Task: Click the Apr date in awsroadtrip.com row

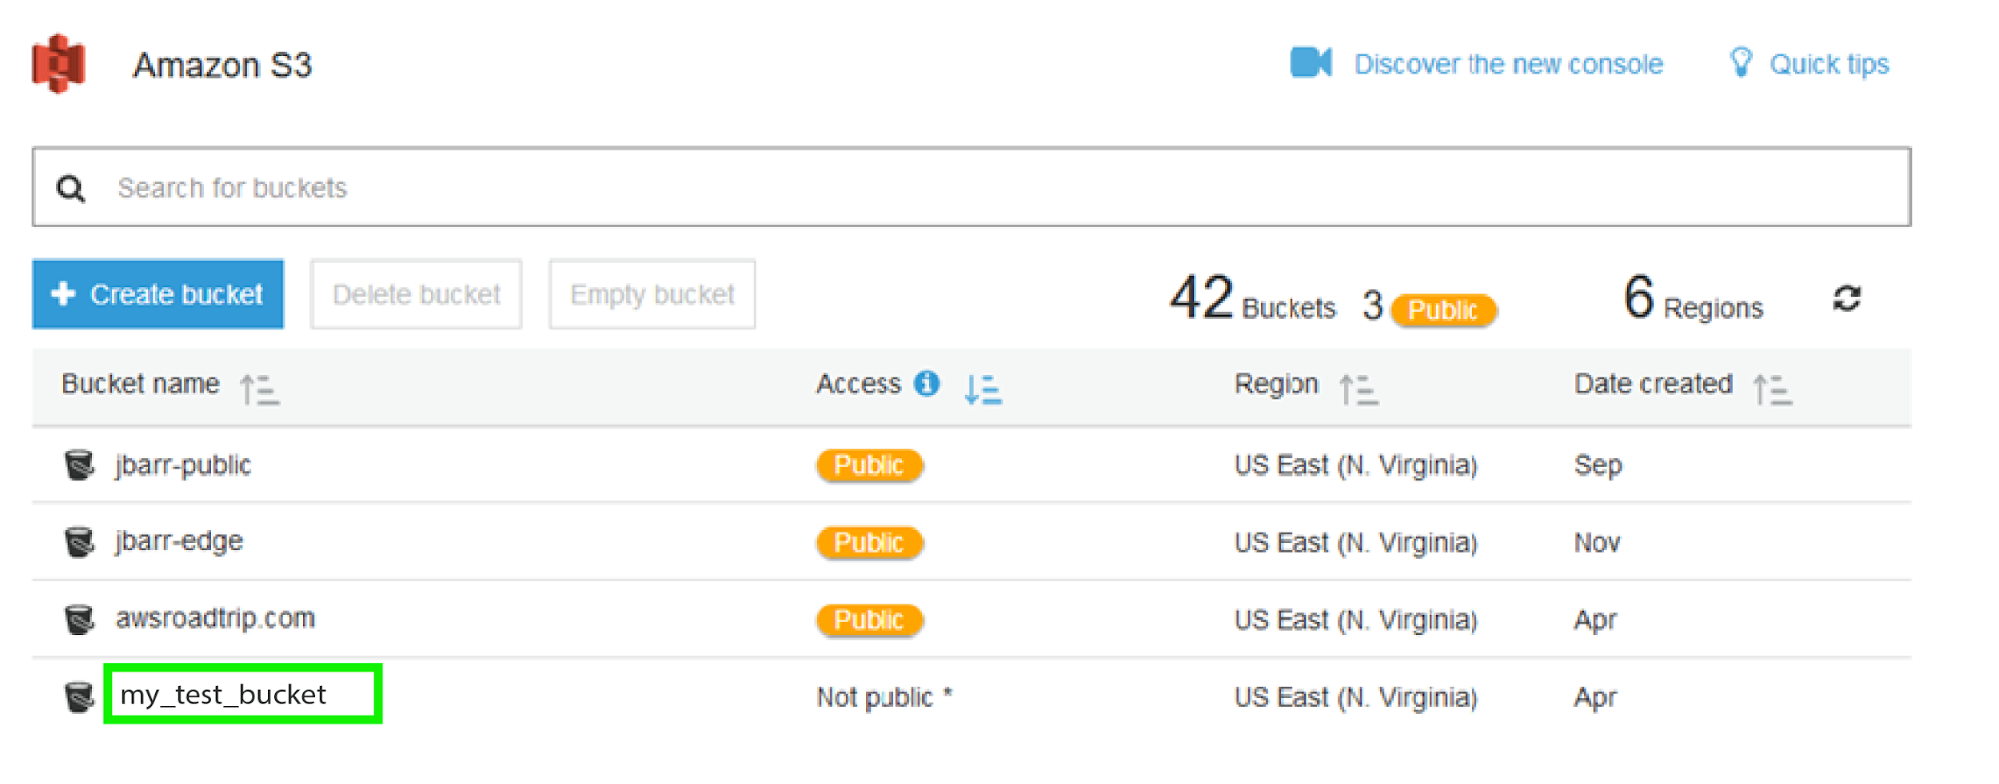Action: (1595, 621)
